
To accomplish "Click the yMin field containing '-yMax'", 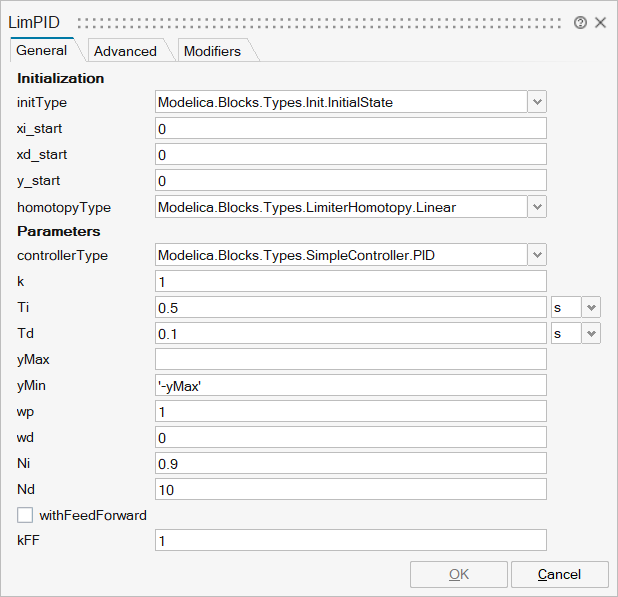I will (350, 385).
